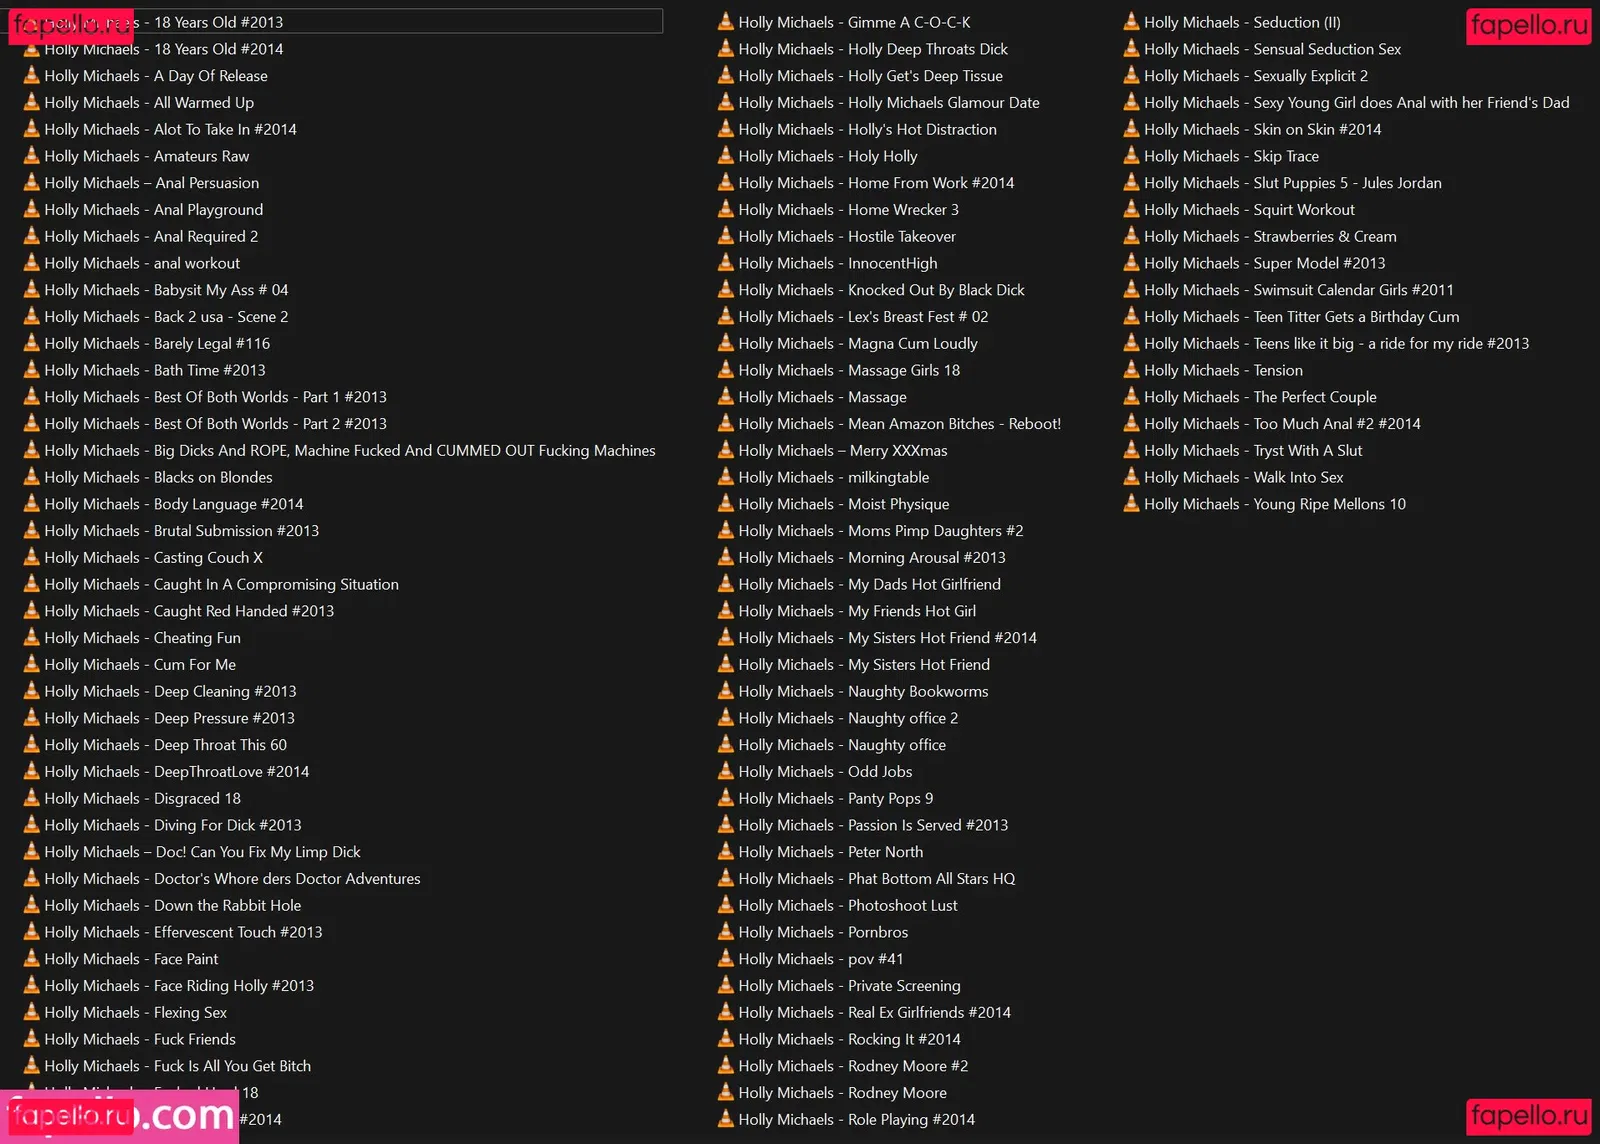Image resolution: width=1600 pixels, height=1144 pixels.
Task: Click the VLC icon beside 'Role Playing #2014'
Action: click(726, 1119)
